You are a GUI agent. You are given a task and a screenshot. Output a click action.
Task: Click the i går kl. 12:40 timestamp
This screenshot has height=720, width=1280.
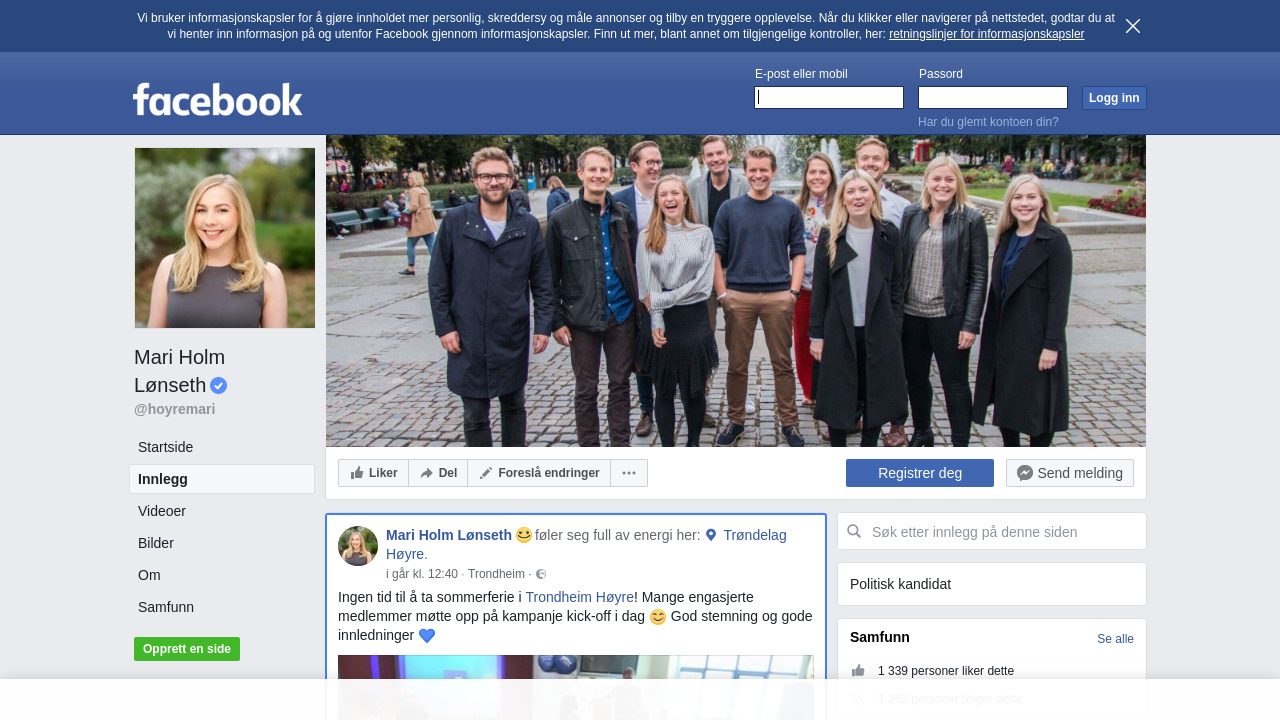(x=422, y=574)
